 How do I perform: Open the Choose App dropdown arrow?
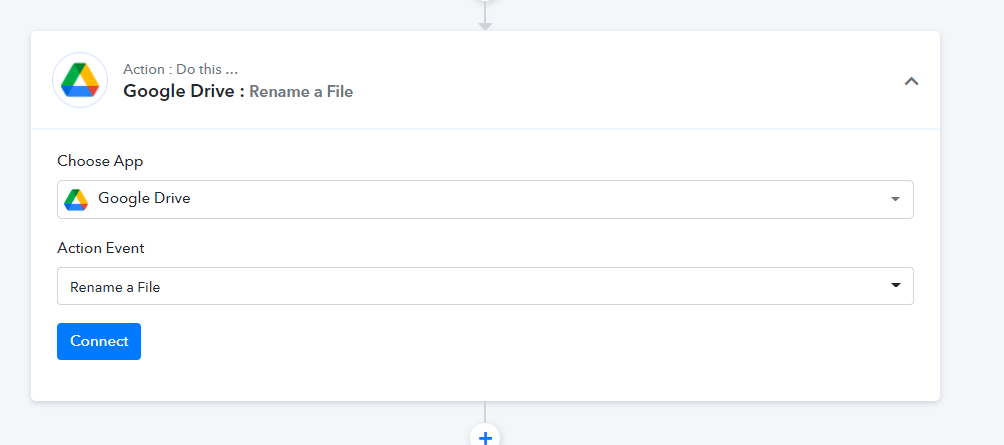[x=895, y=199]
